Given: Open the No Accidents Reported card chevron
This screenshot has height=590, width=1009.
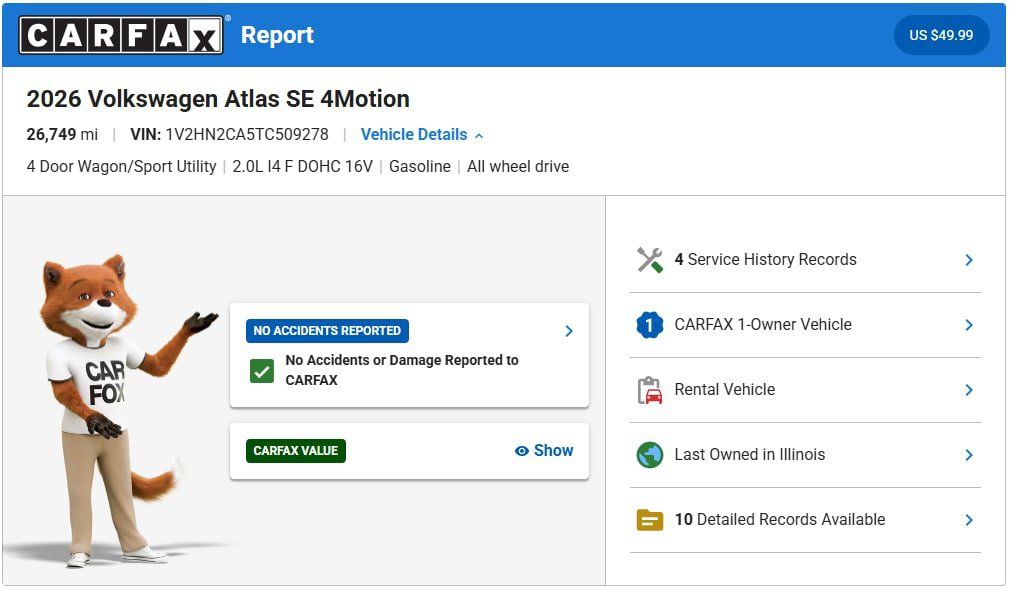Looking at the screenshot, I should 569,331.
